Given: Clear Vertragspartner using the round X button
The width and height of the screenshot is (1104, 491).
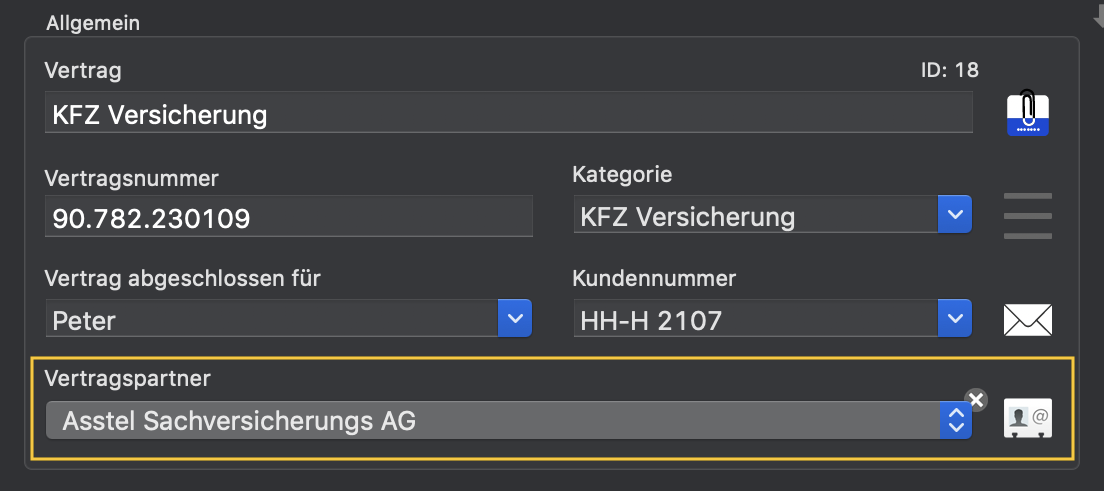Looking at the screenshot, I should 976,399.
